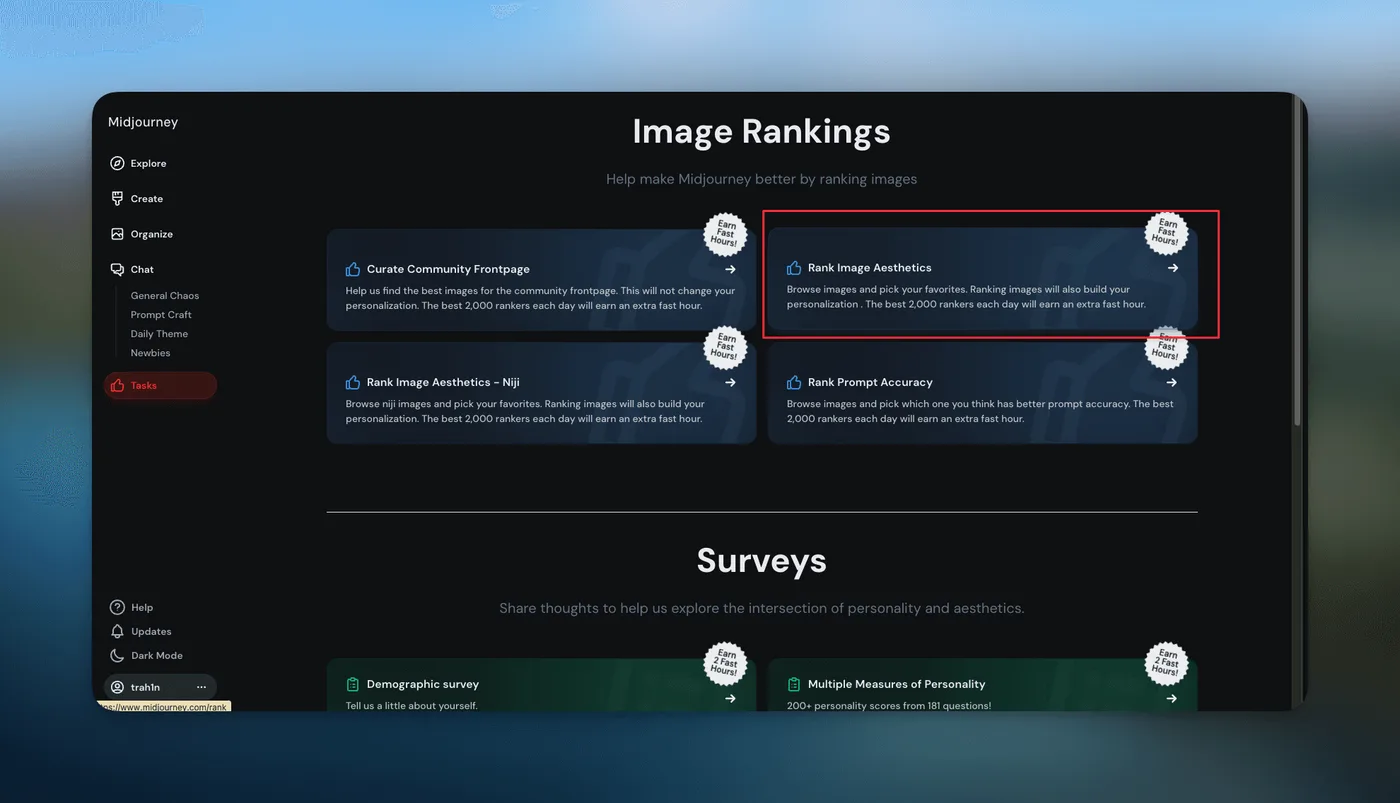Open the Prompt Craft chat room

point(161,314)
